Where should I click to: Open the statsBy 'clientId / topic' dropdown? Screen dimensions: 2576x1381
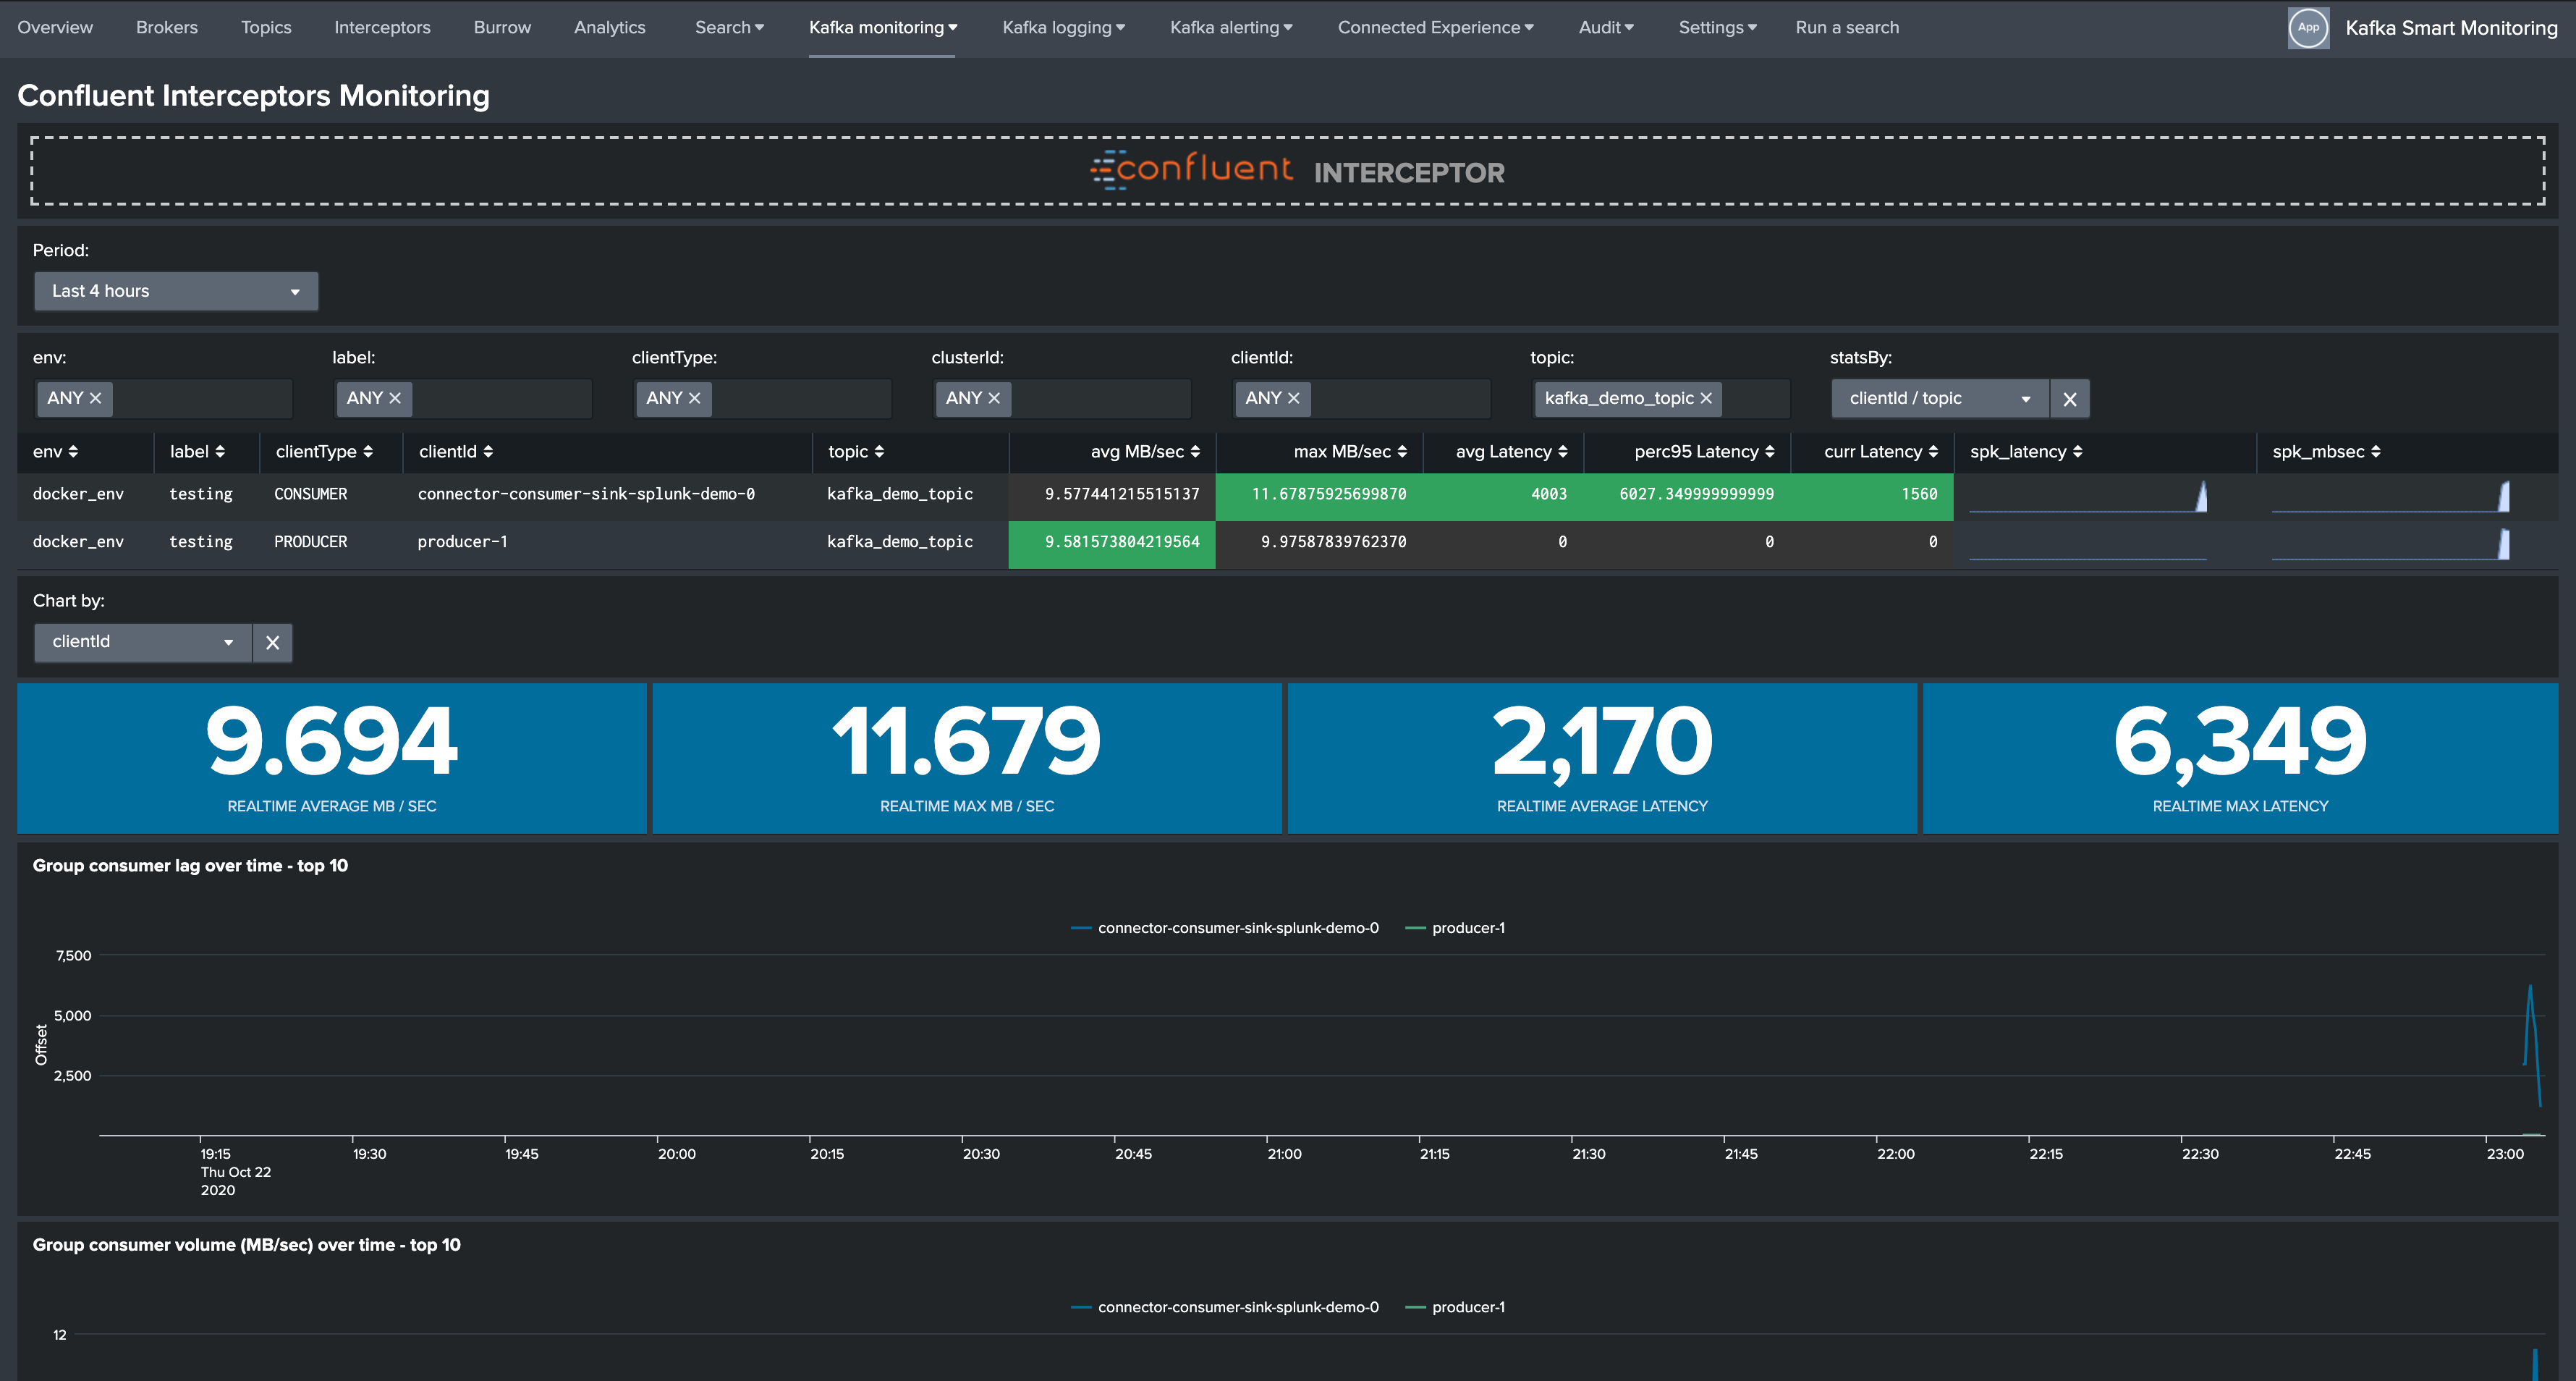(1940, 399)
